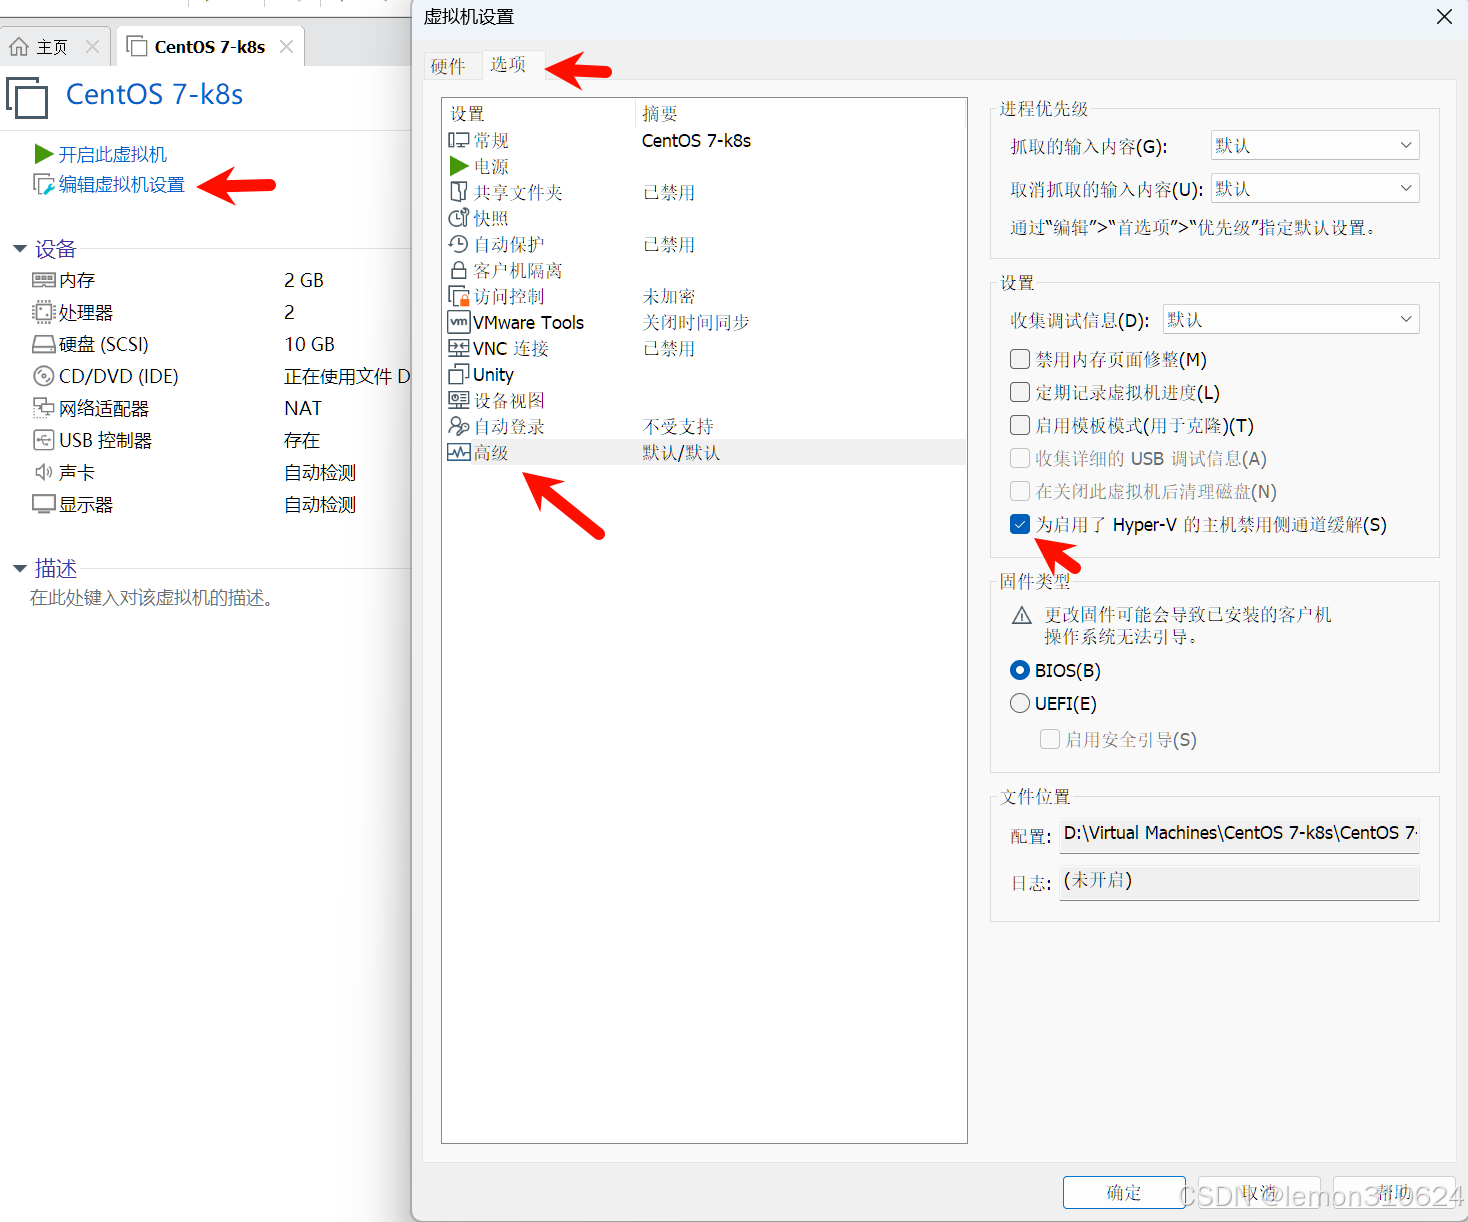Click the 日志 (未开启) field
This screenshot has height=1222, width=1468.
pyautogui.click(x=1240, y=881)
